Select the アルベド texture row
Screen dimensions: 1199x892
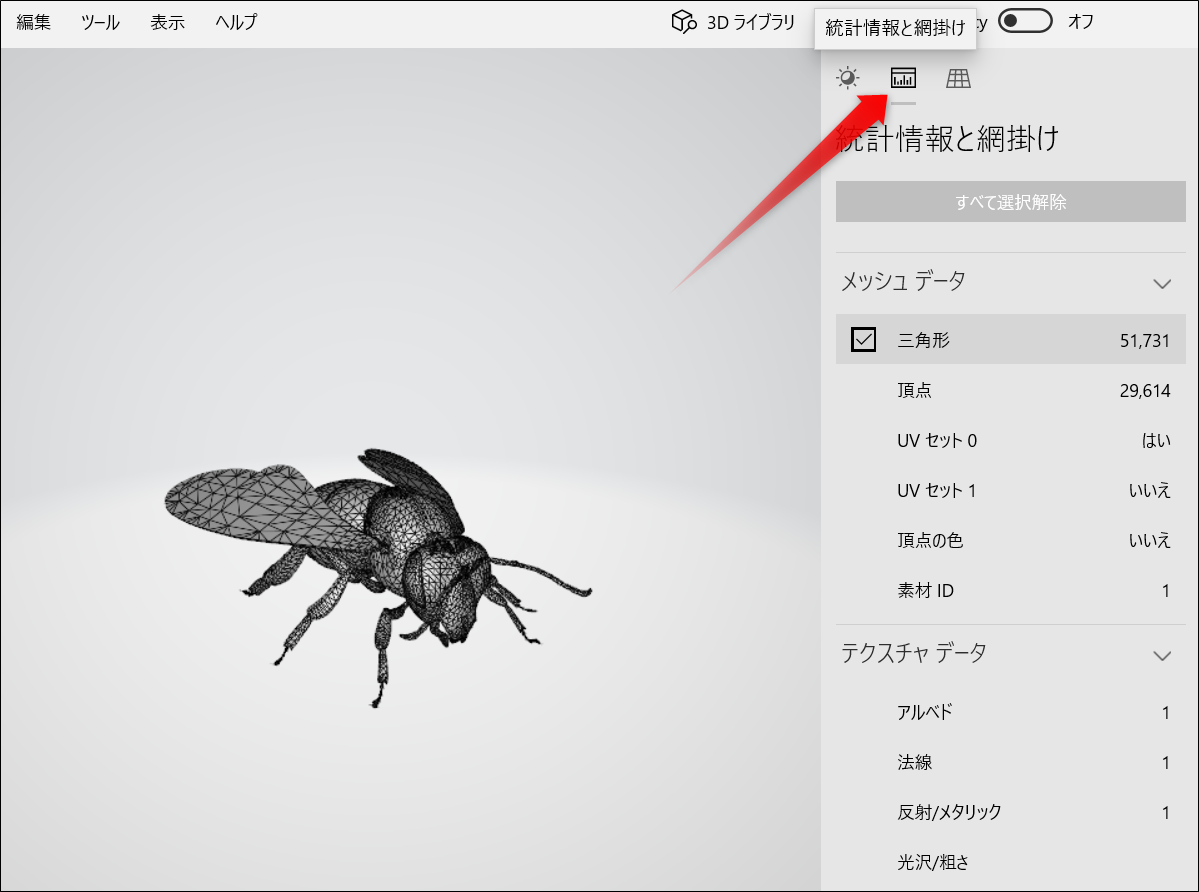click(x=1010, y=712)
